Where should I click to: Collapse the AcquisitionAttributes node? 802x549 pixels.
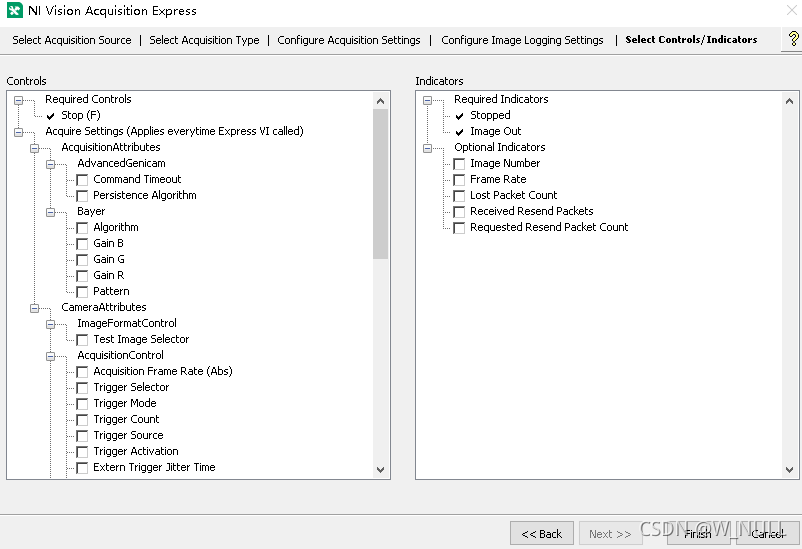(34, 148)
